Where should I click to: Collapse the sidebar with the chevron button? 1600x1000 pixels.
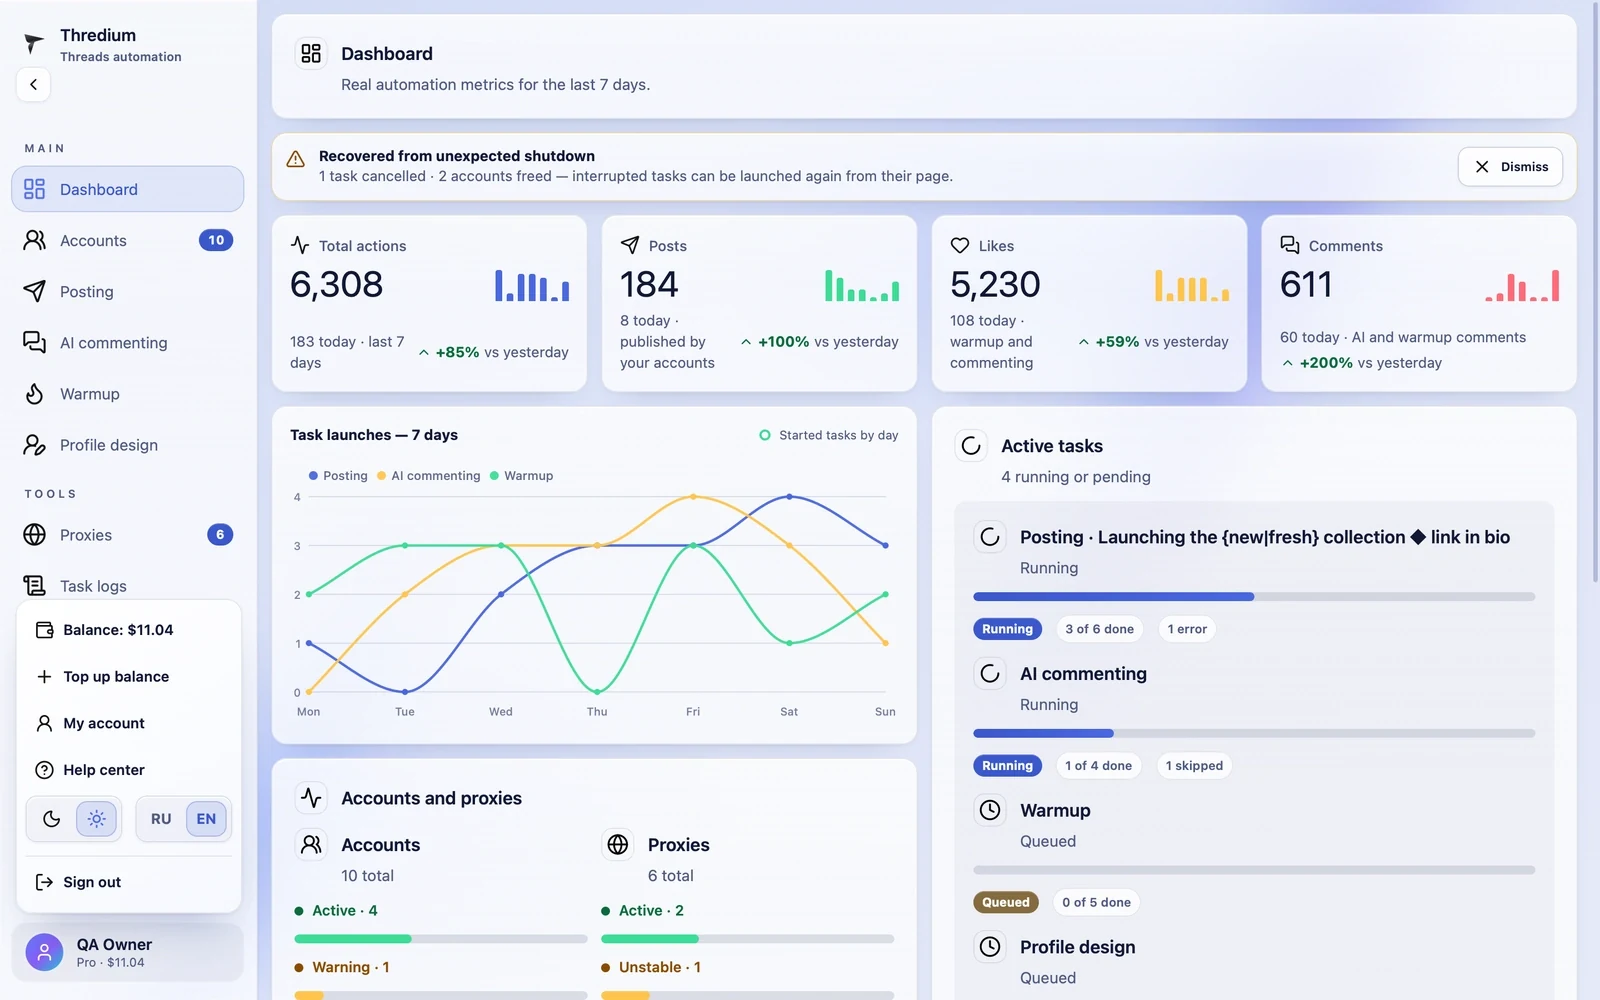(x=34, y=85)
